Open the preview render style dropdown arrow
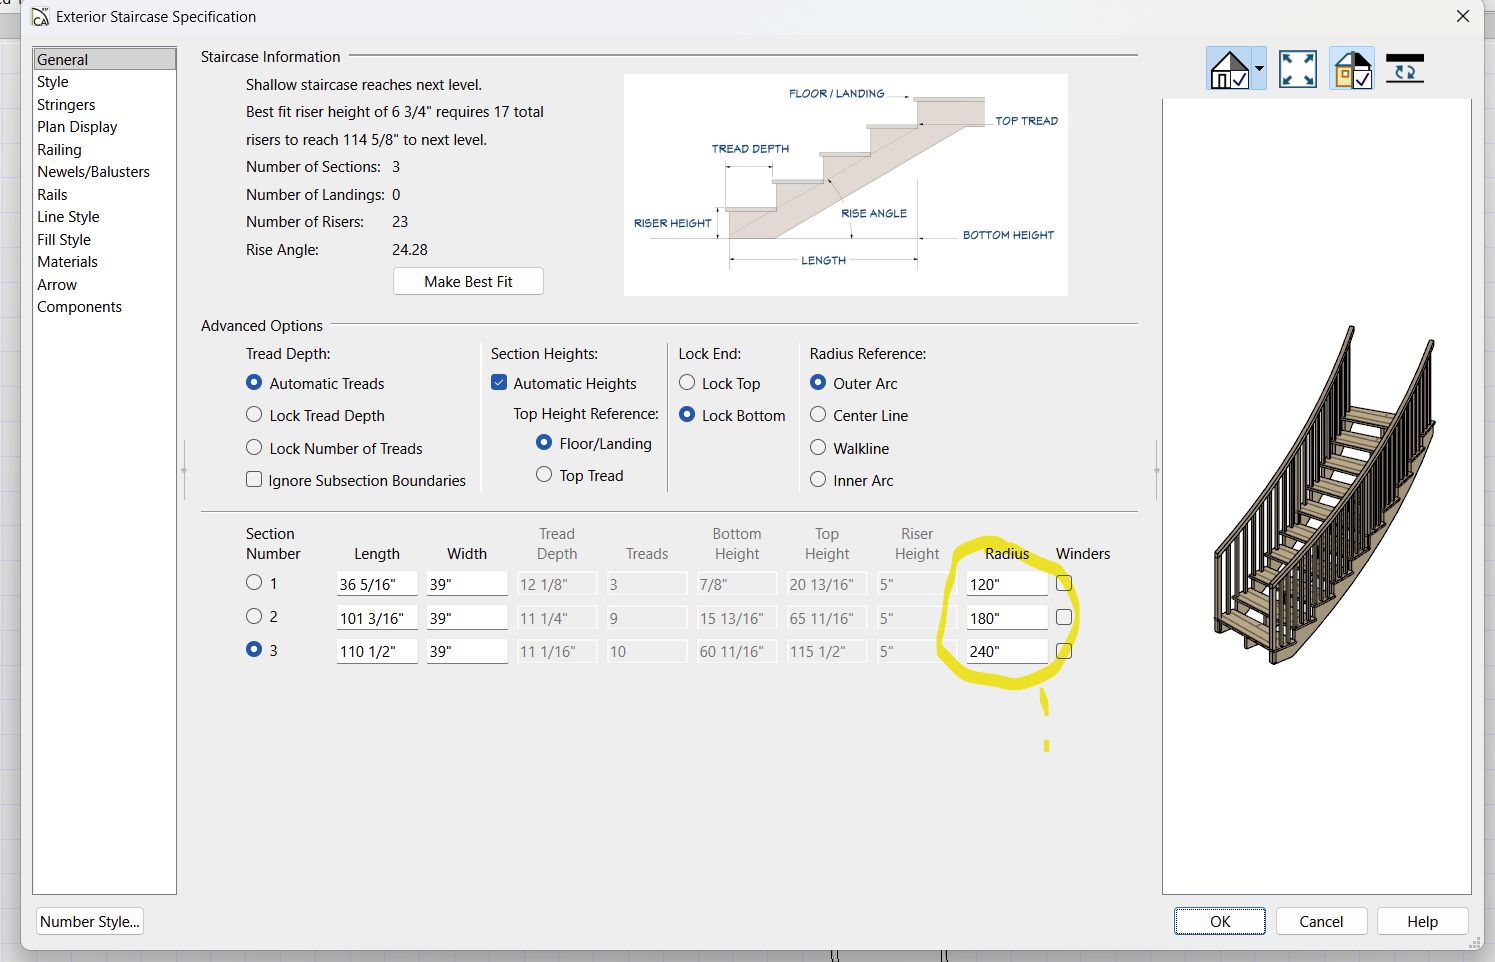This screenshot has height=962, width=1495. pos(1259,70)
